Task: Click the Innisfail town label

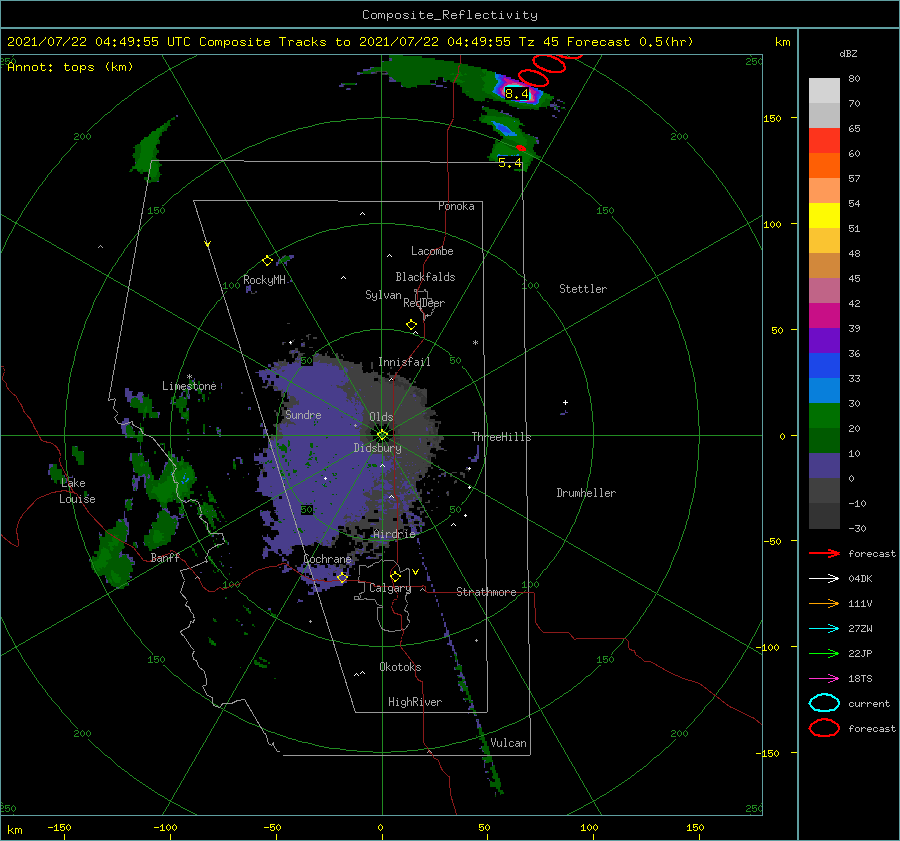Action: (404, 362)
